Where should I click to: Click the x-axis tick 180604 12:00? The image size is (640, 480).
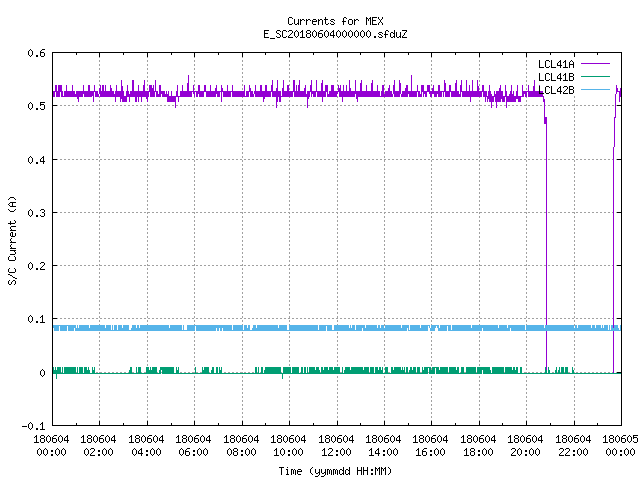336,445
